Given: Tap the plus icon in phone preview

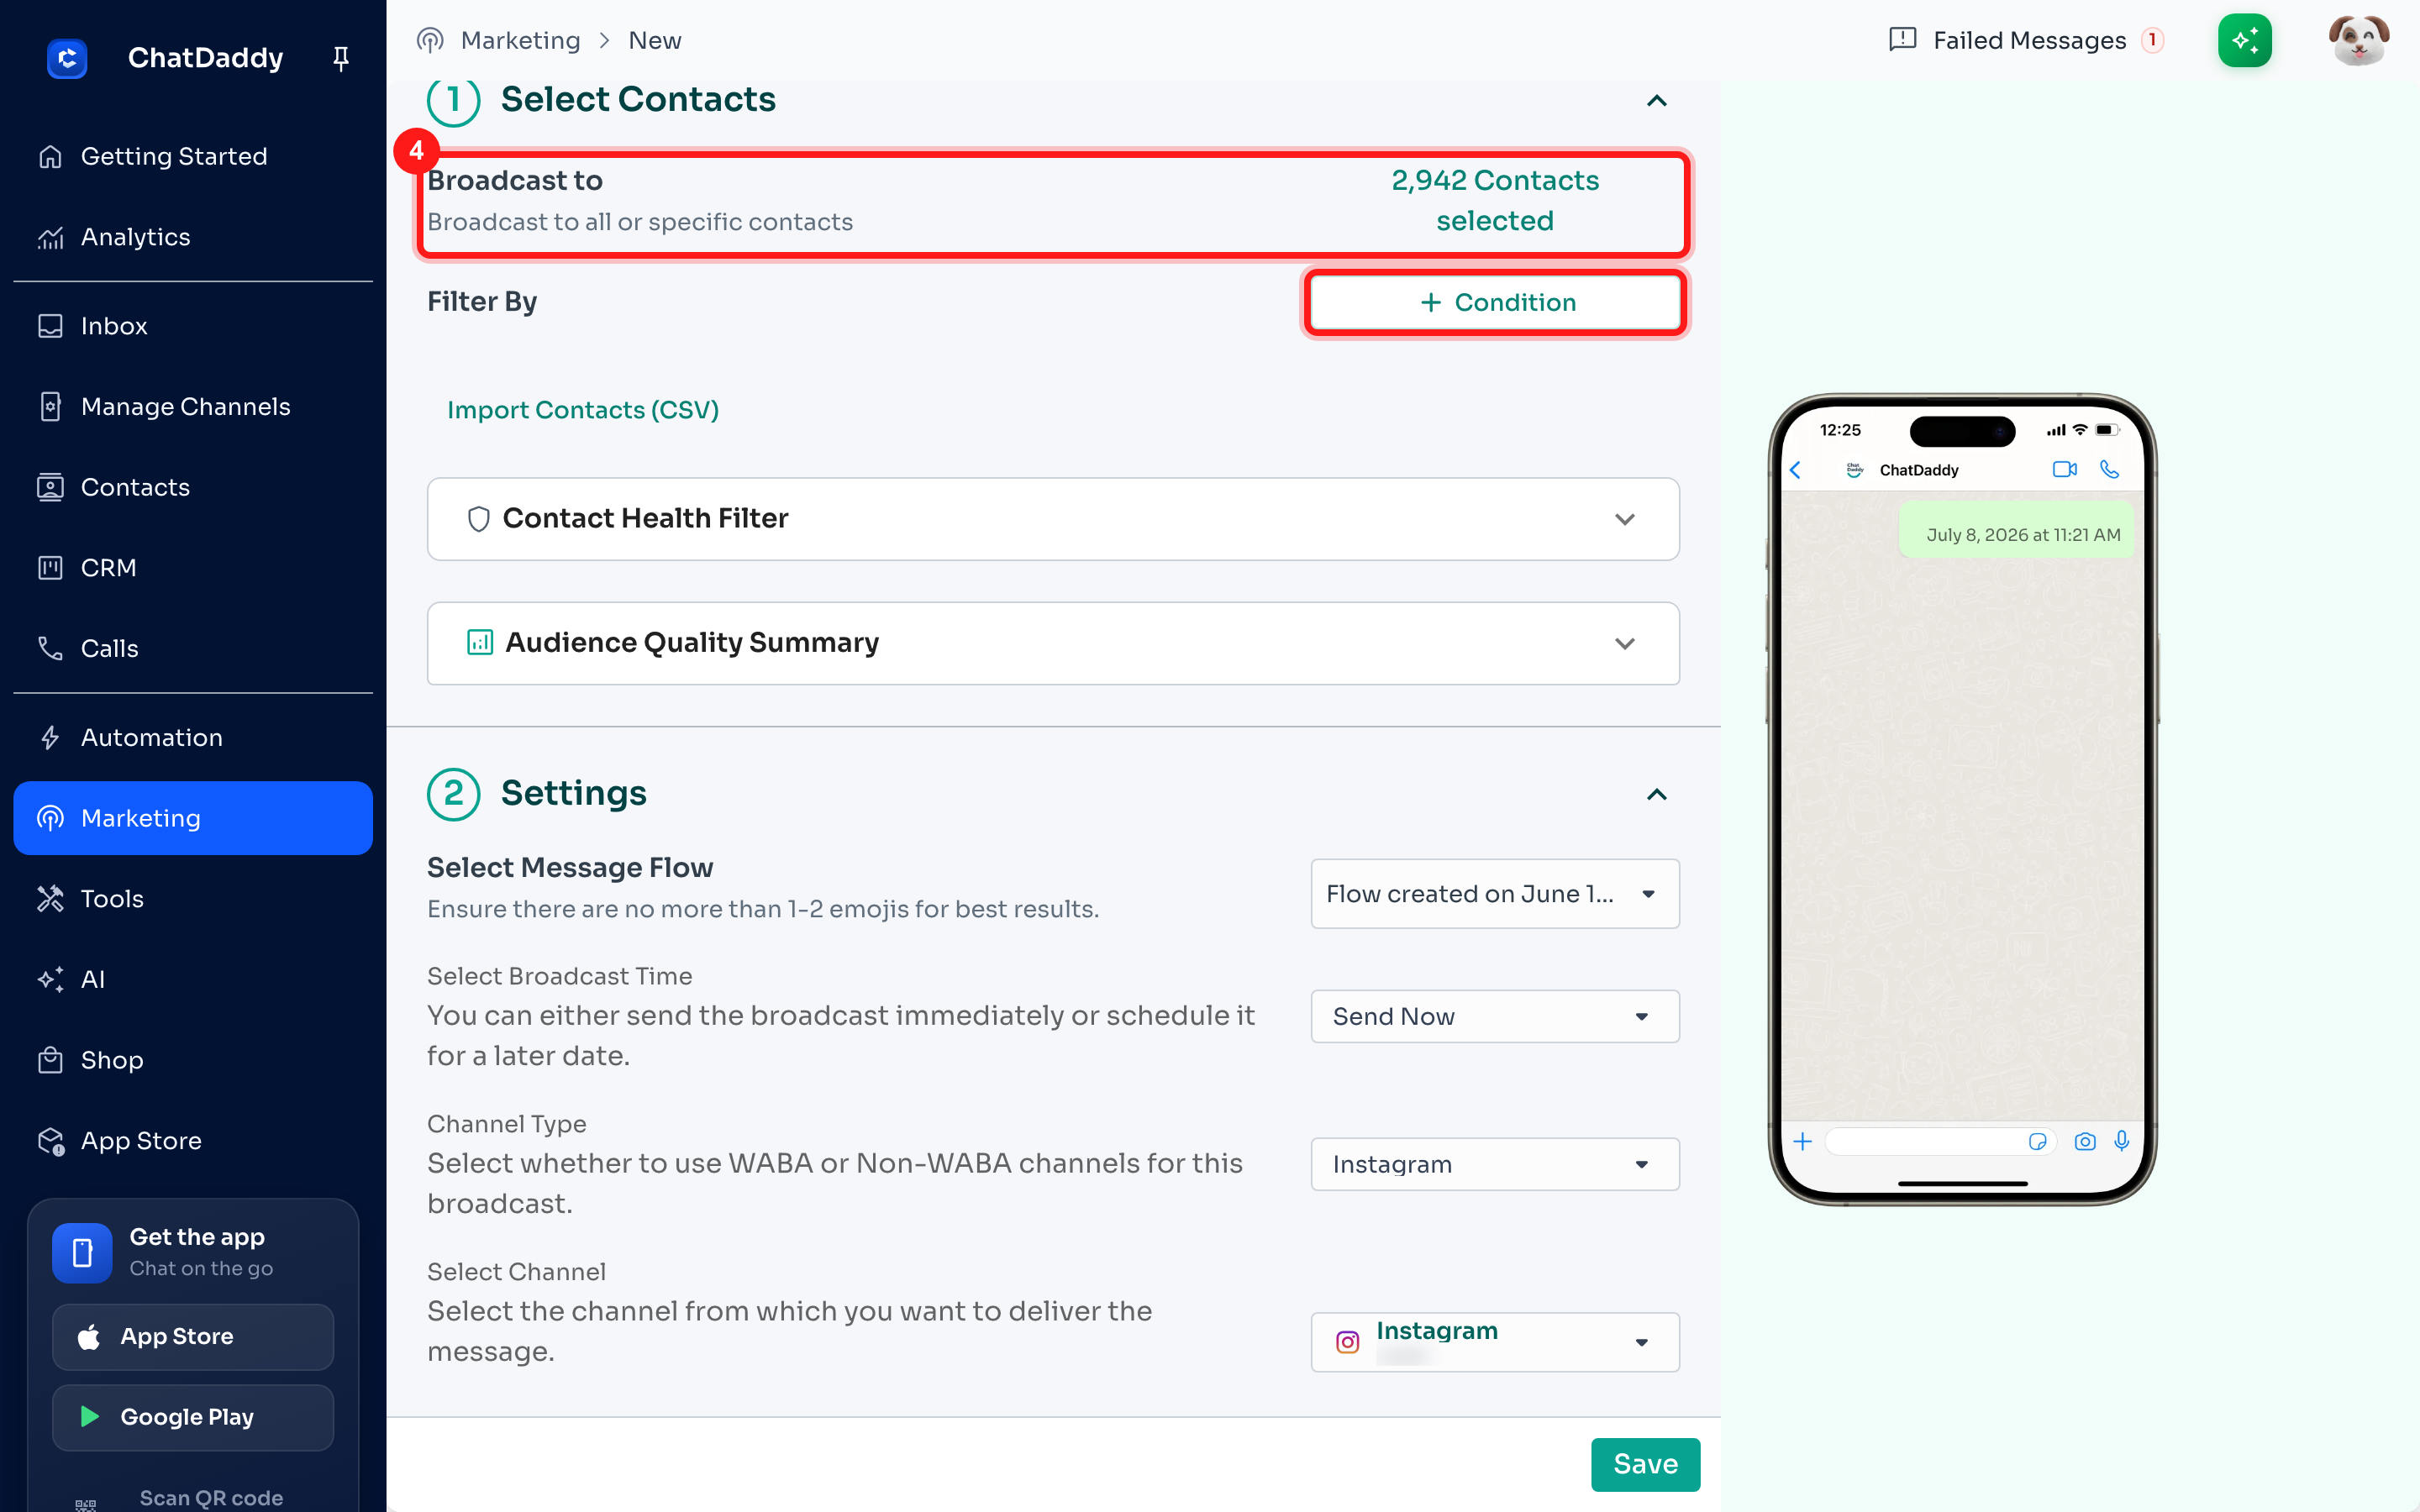Looking at the screenshot, I should click(1802, 1141).
